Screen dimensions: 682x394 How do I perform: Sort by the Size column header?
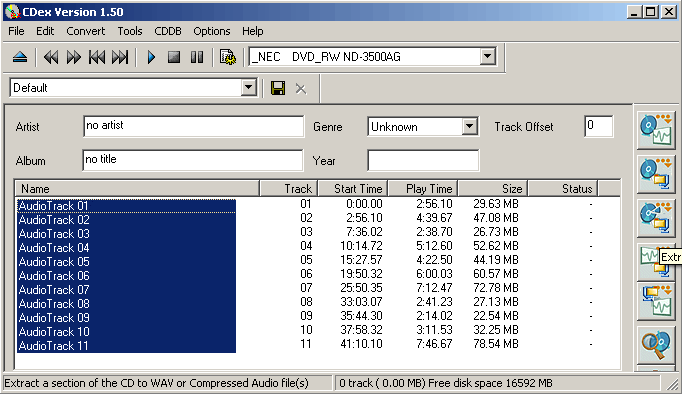pos(493,189)
